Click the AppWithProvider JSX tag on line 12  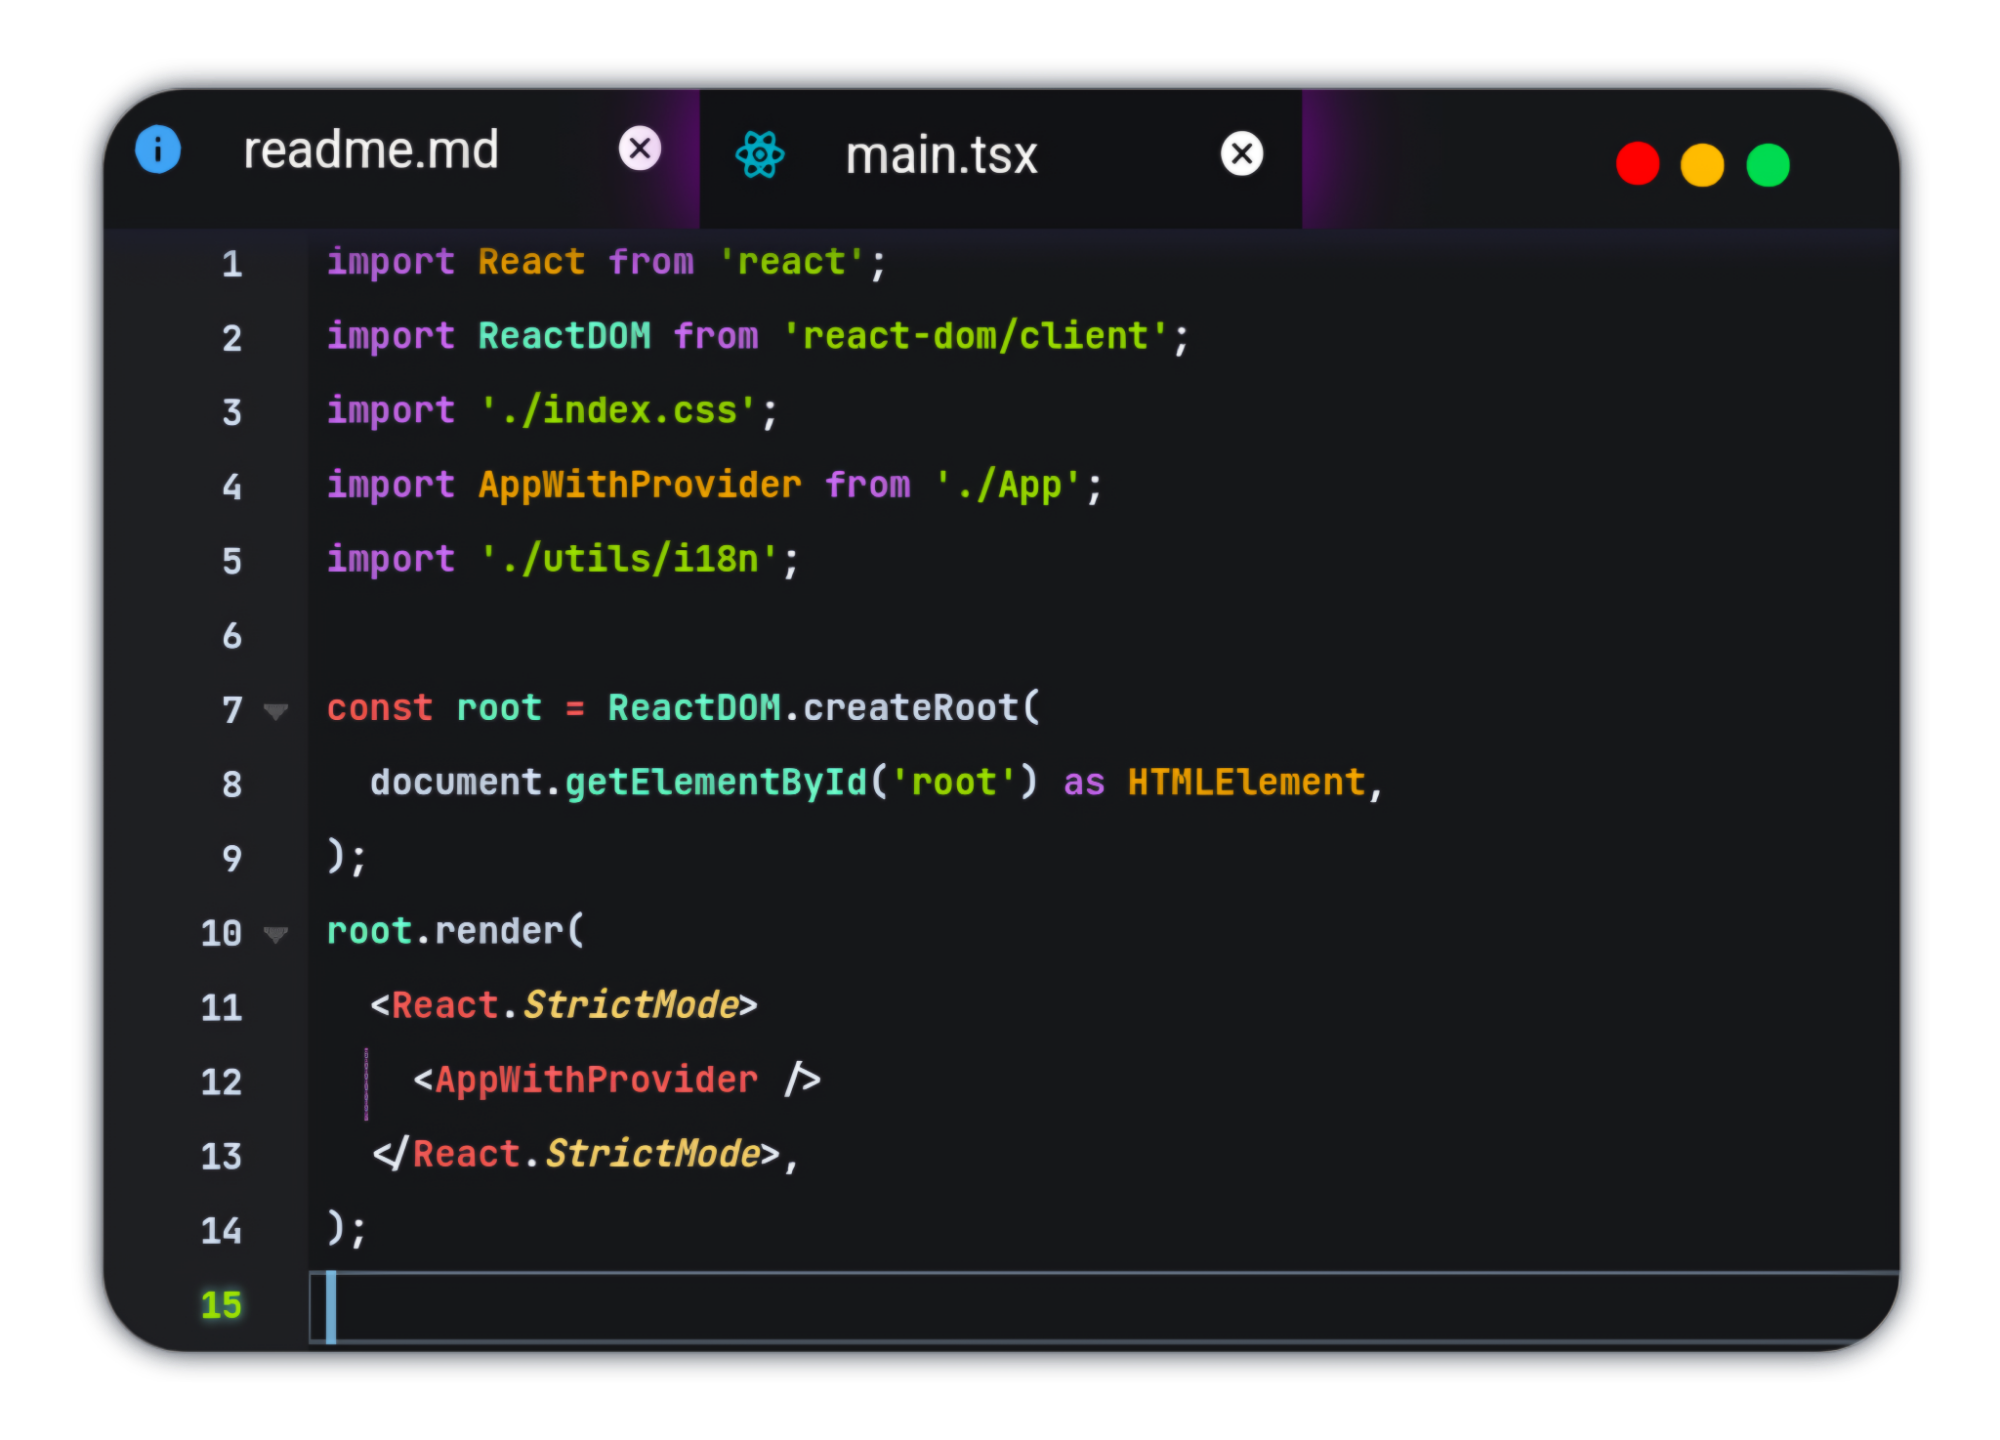(596, 1080)
